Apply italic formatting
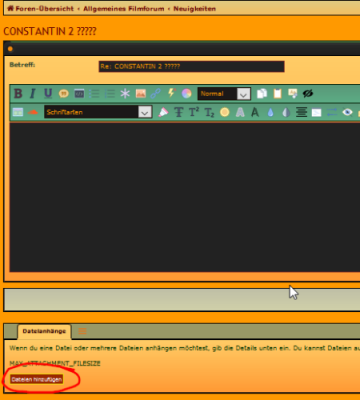This screenshot has height=400, width=360. [33, 94]
